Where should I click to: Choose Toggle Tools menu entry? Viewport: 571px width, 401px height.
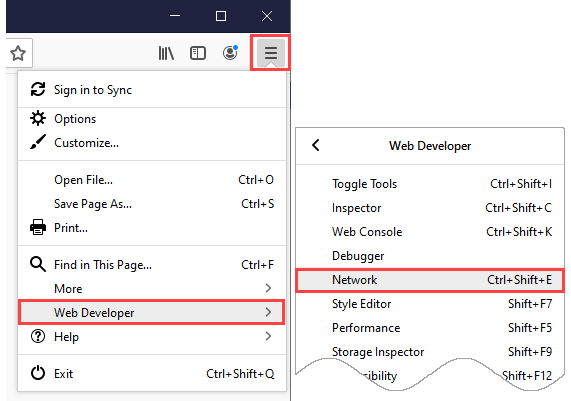coord(430,184)
